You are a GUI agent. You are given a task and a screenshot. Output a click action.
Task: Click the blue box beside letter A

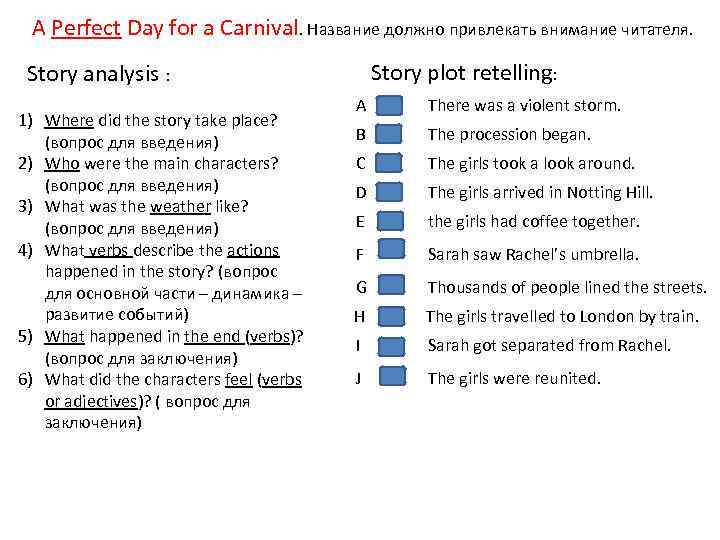pos(392,106)
